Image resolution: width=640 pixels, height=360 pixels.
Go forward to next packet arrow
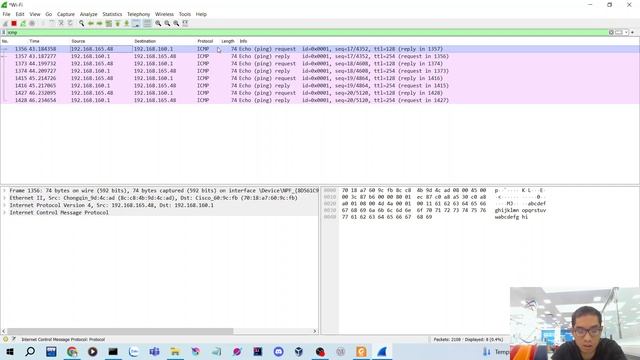(x=100, y=24)
